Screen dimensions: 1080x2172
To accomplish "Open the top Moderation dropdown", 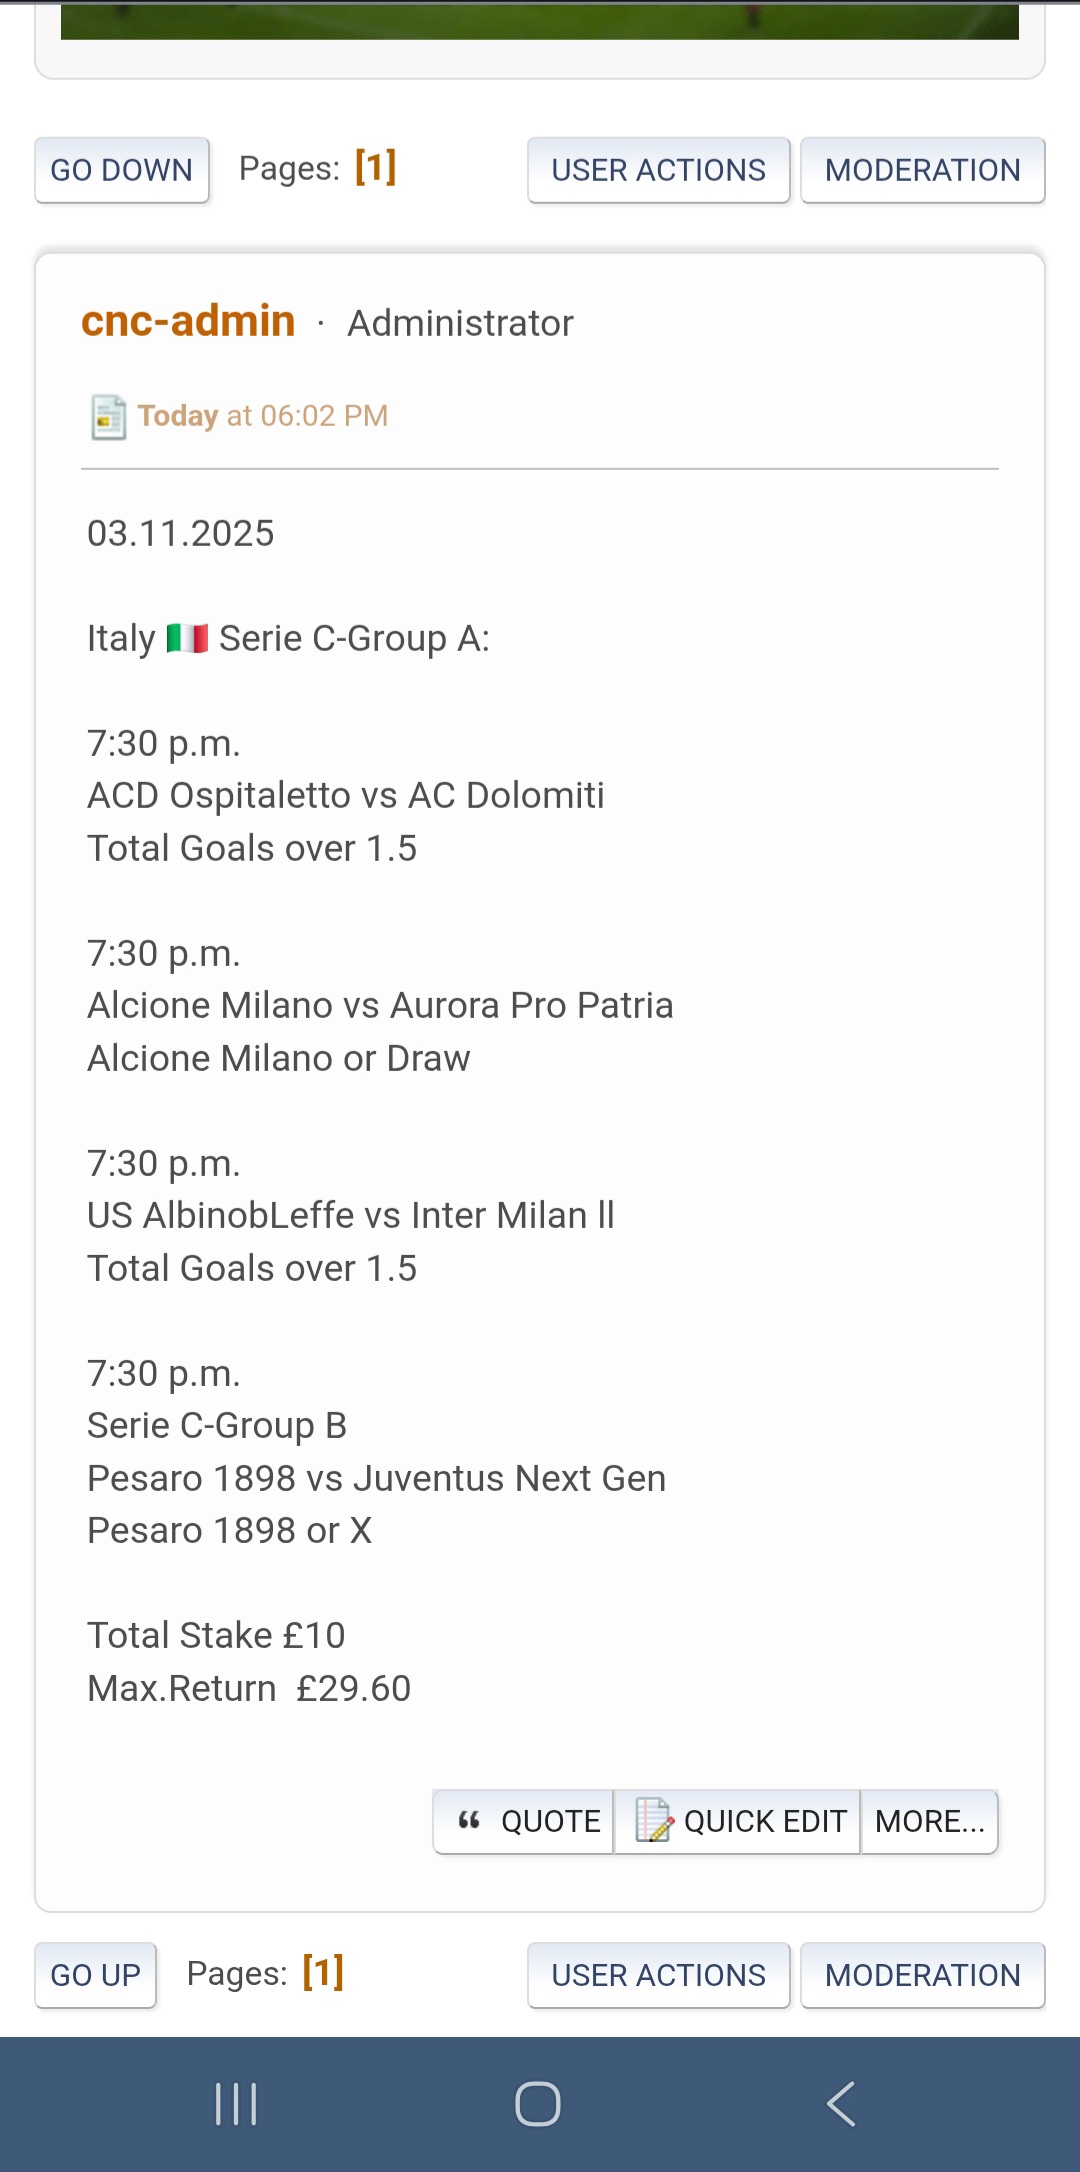I will coord(922,170).
